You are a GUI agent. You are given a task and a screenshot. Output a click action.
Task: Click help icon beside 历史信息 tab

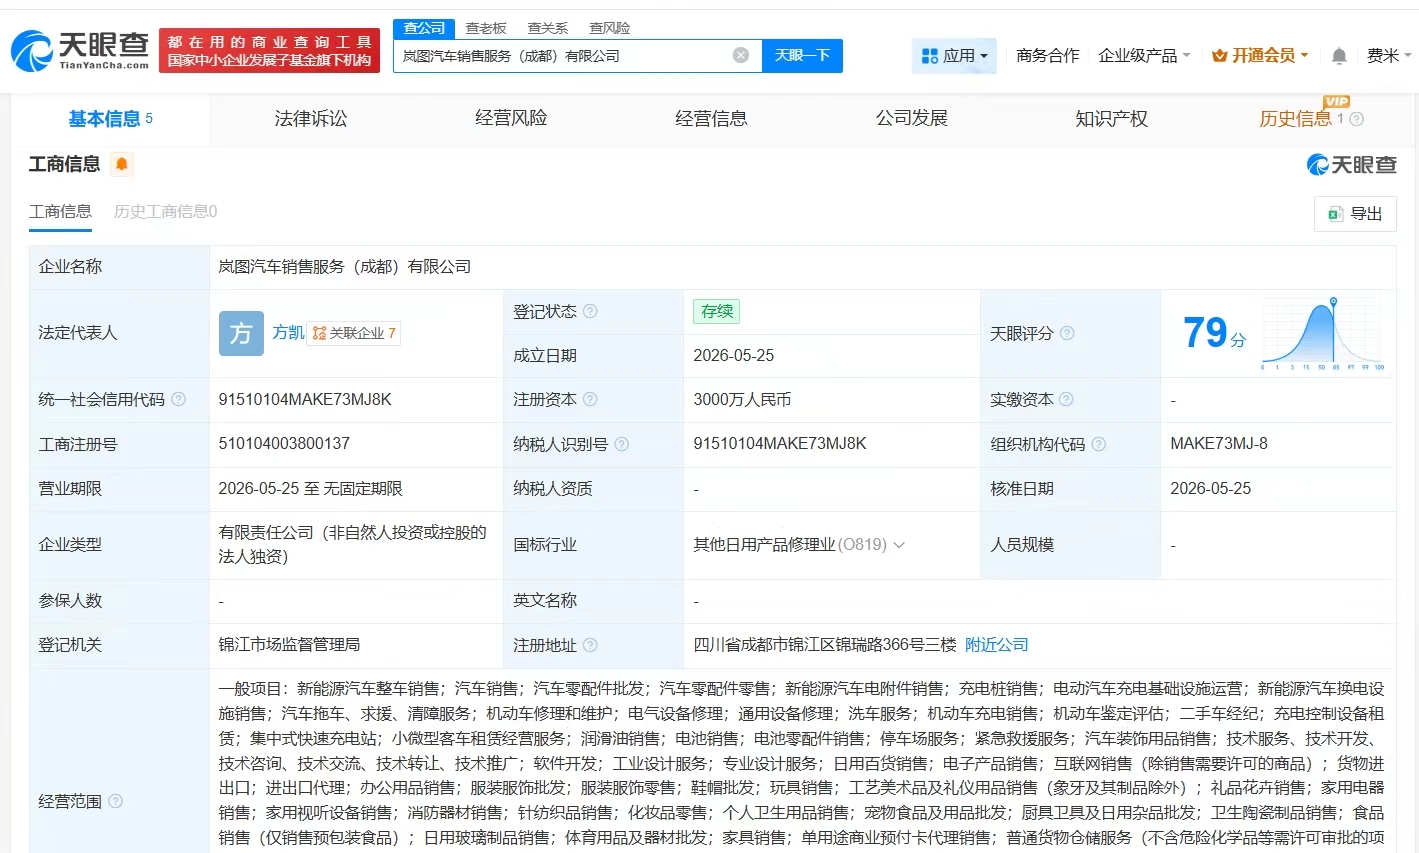[x=1356, y=119]
